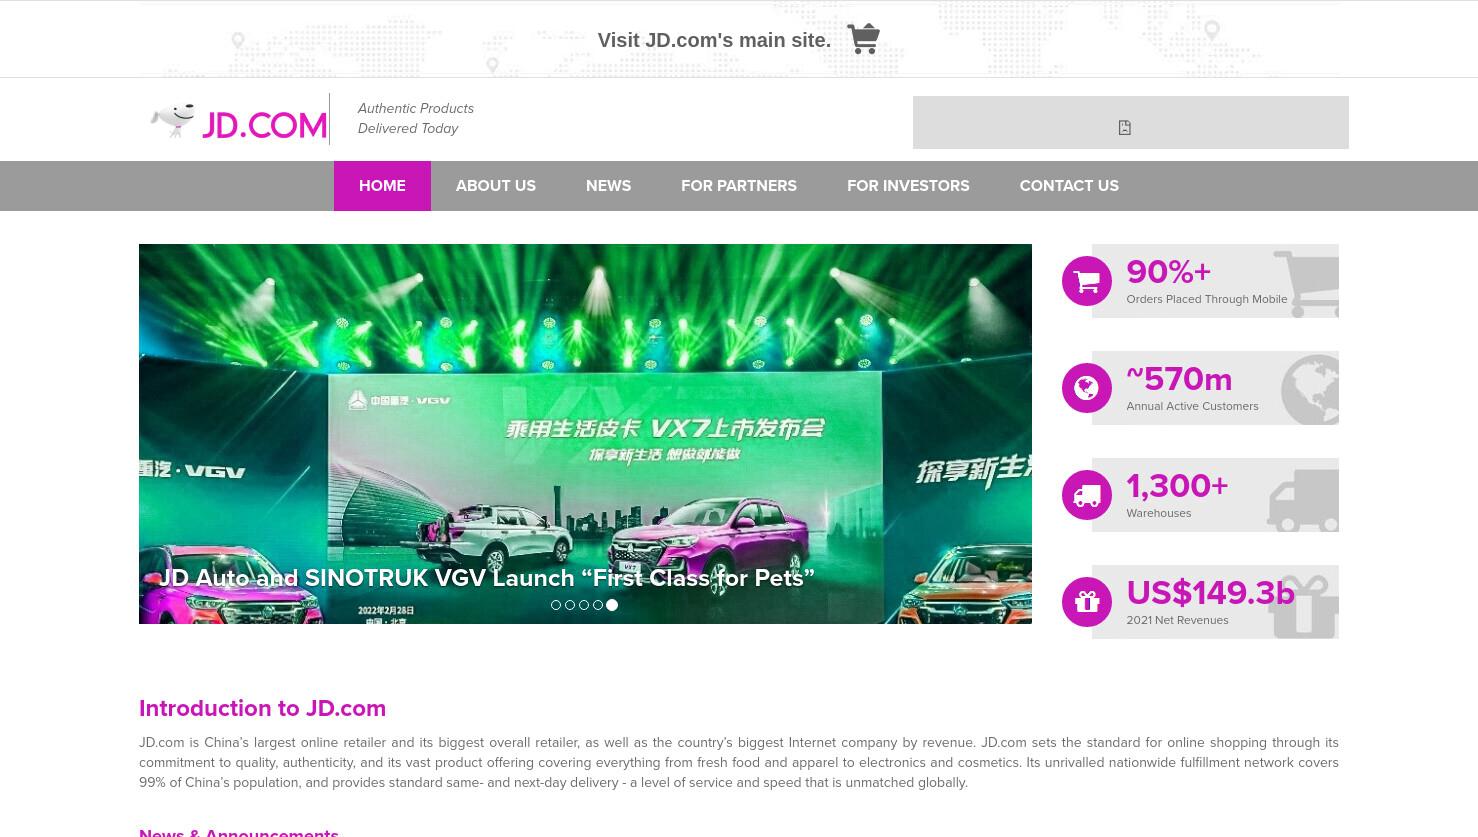Open the 'Visit JD.com's main site.' link
The width and height of the screenshot is (1478, 837).
coord(714,40)
